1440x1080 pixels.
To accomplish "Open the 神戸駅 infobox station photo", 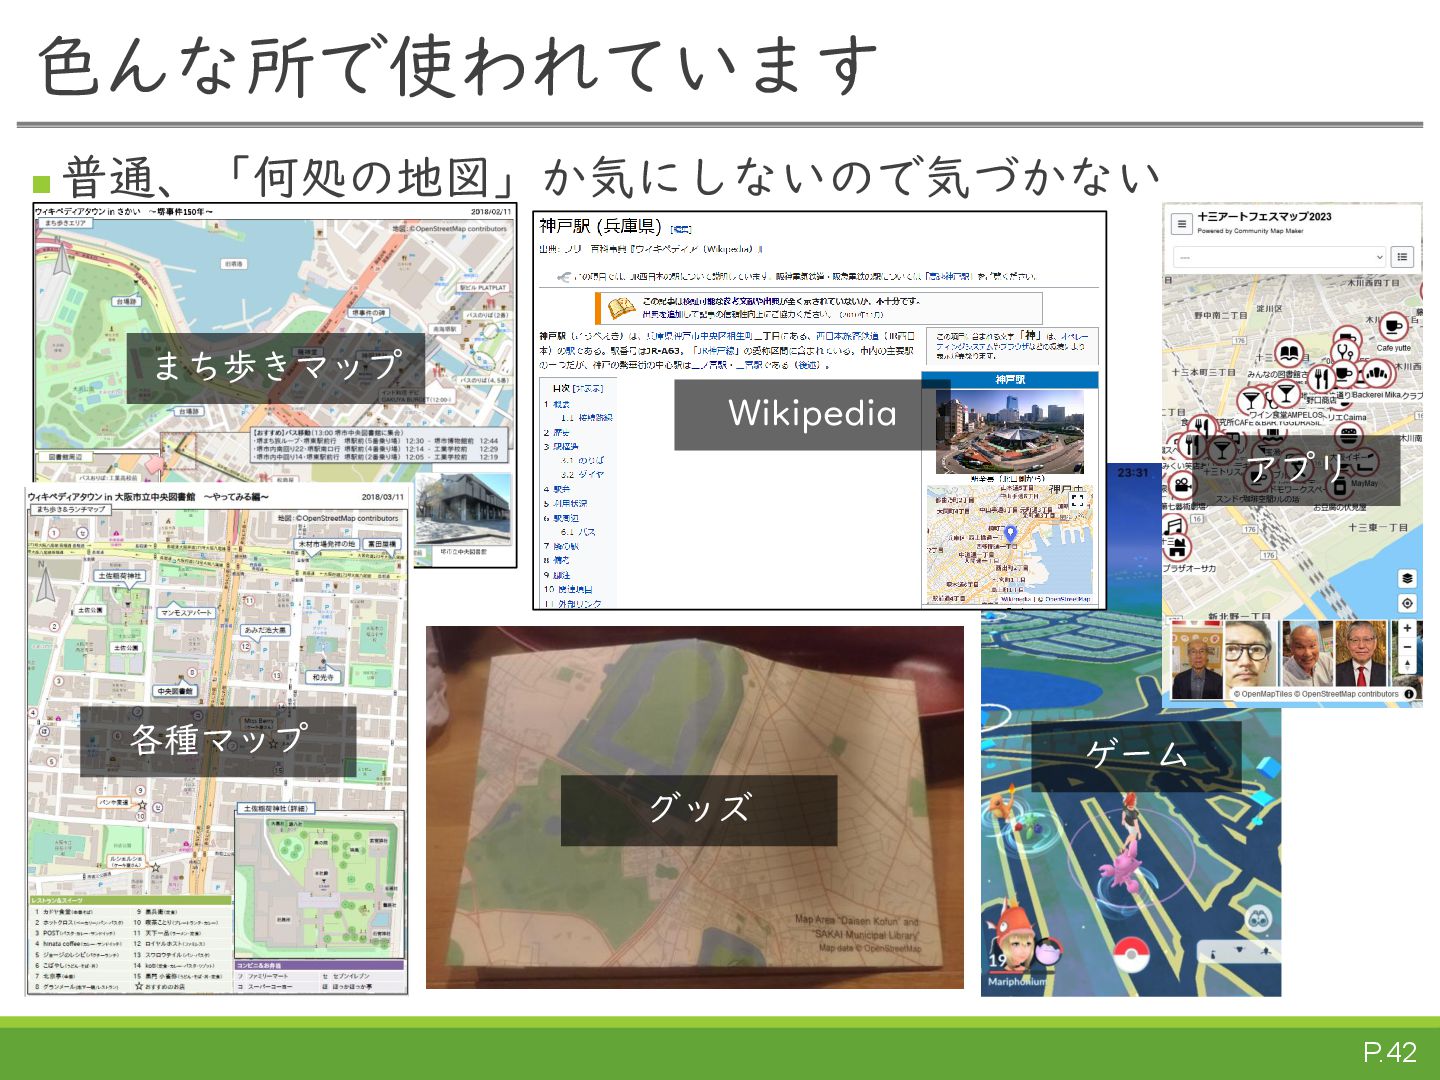I will tap(1009, 431).
